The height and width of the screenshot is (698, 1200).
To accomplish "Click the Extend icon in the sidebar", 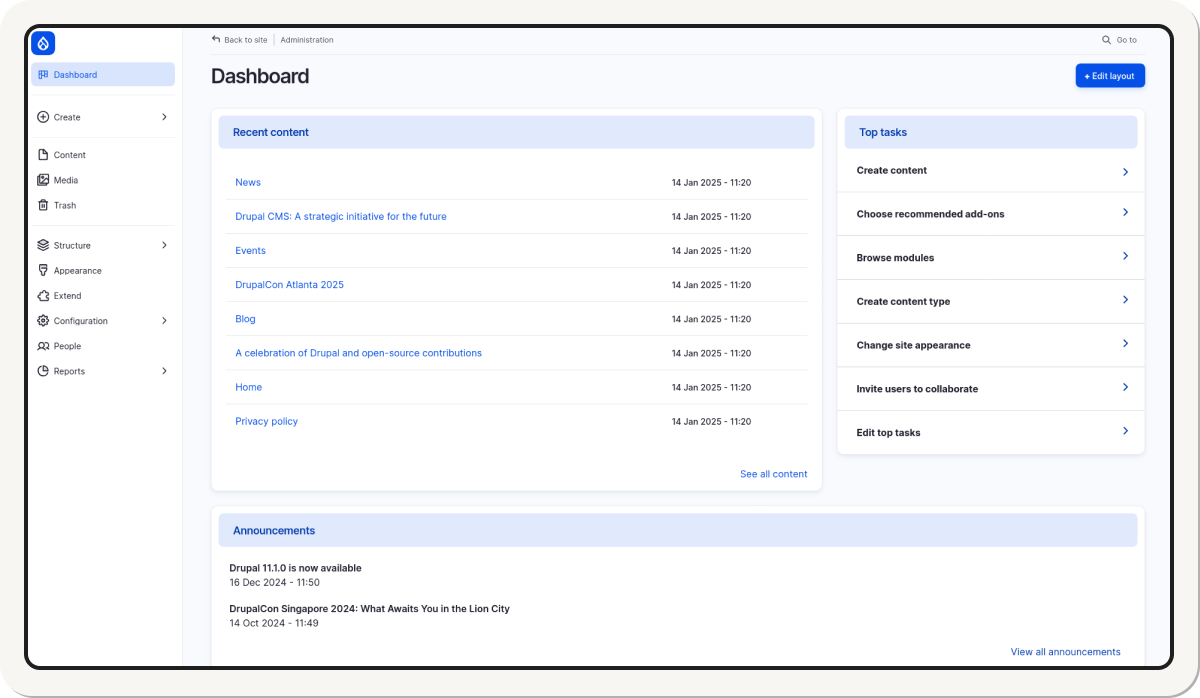I will [42, 295].
